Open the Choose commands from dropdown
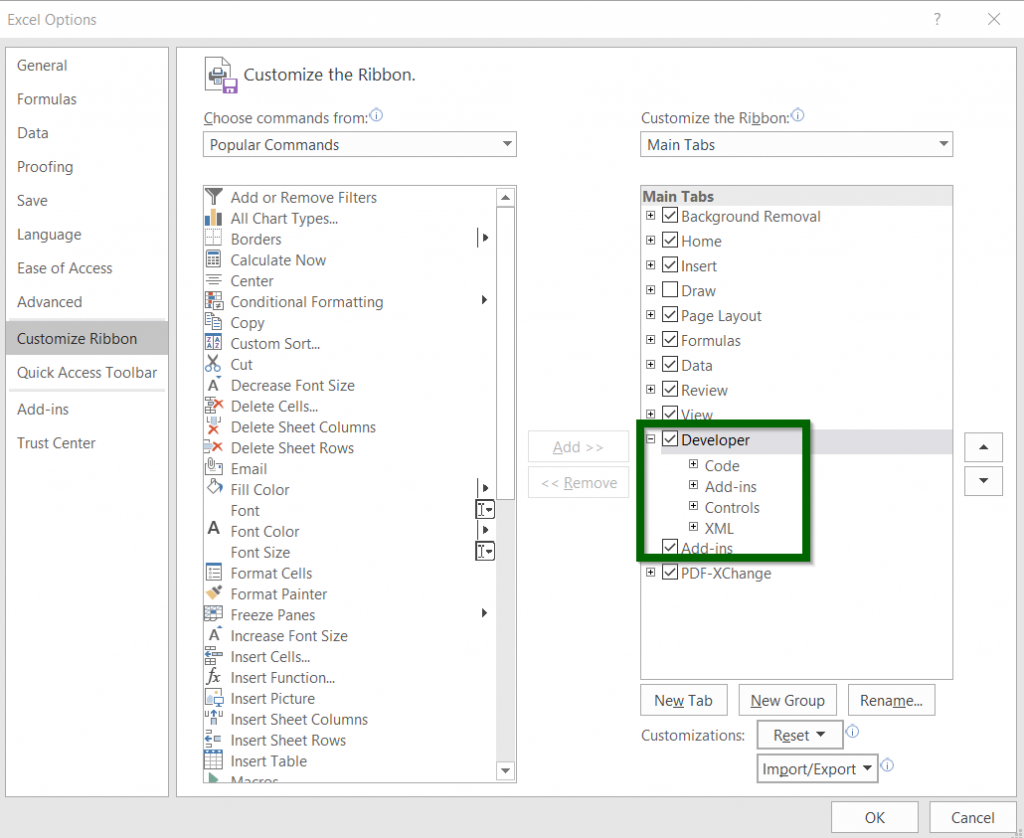 click(x=359, y=145)
